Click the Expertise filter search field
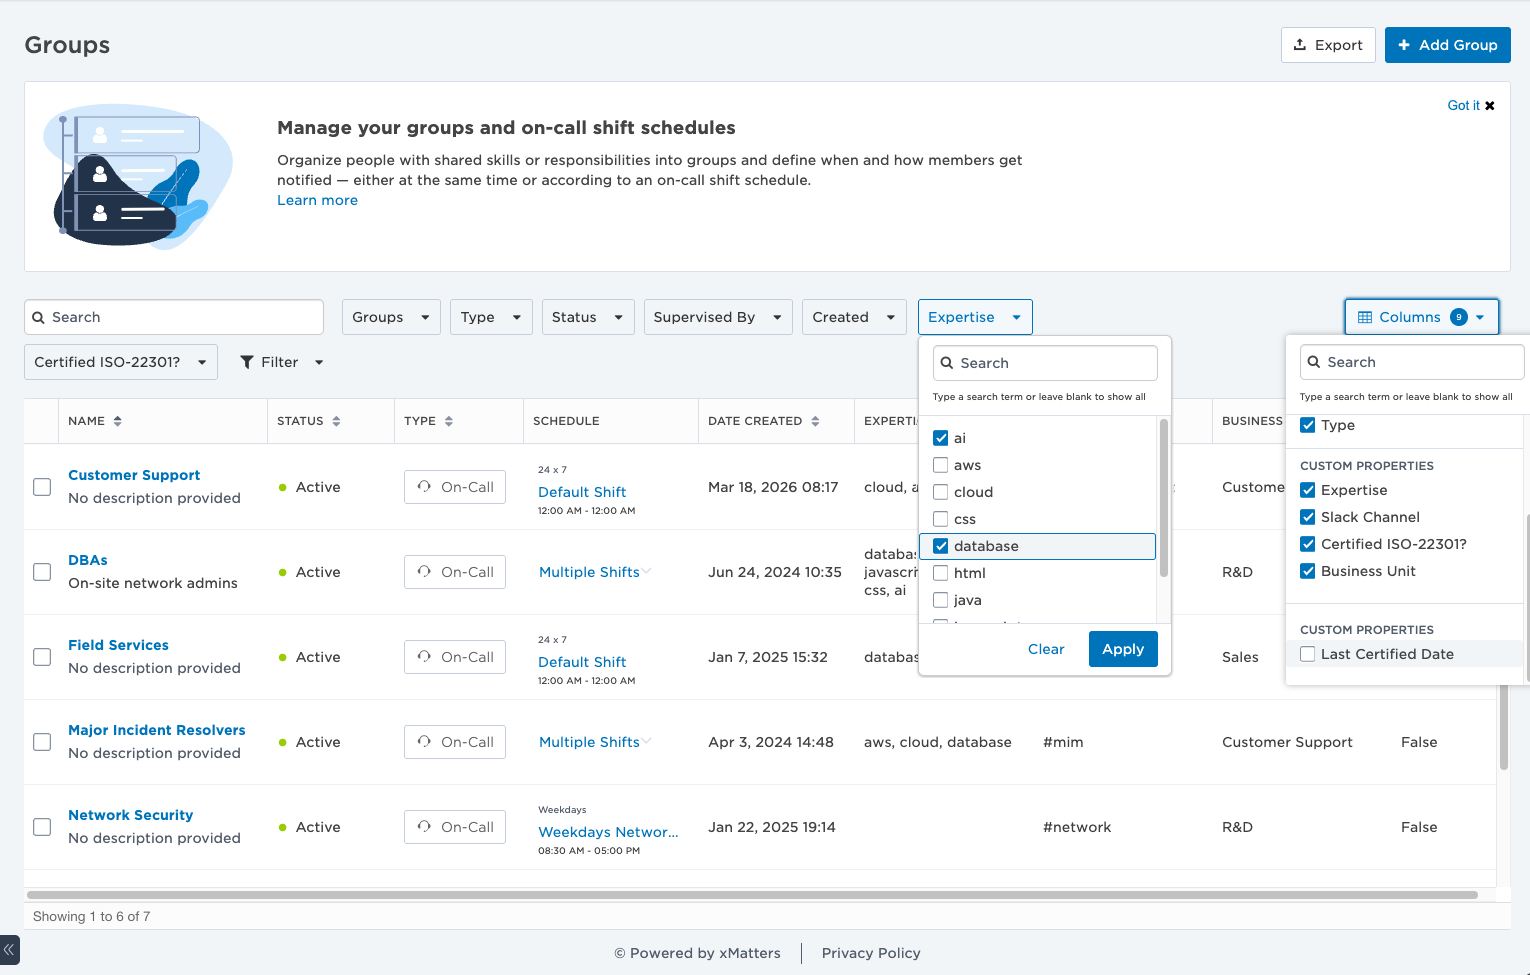 point(1045,363)
